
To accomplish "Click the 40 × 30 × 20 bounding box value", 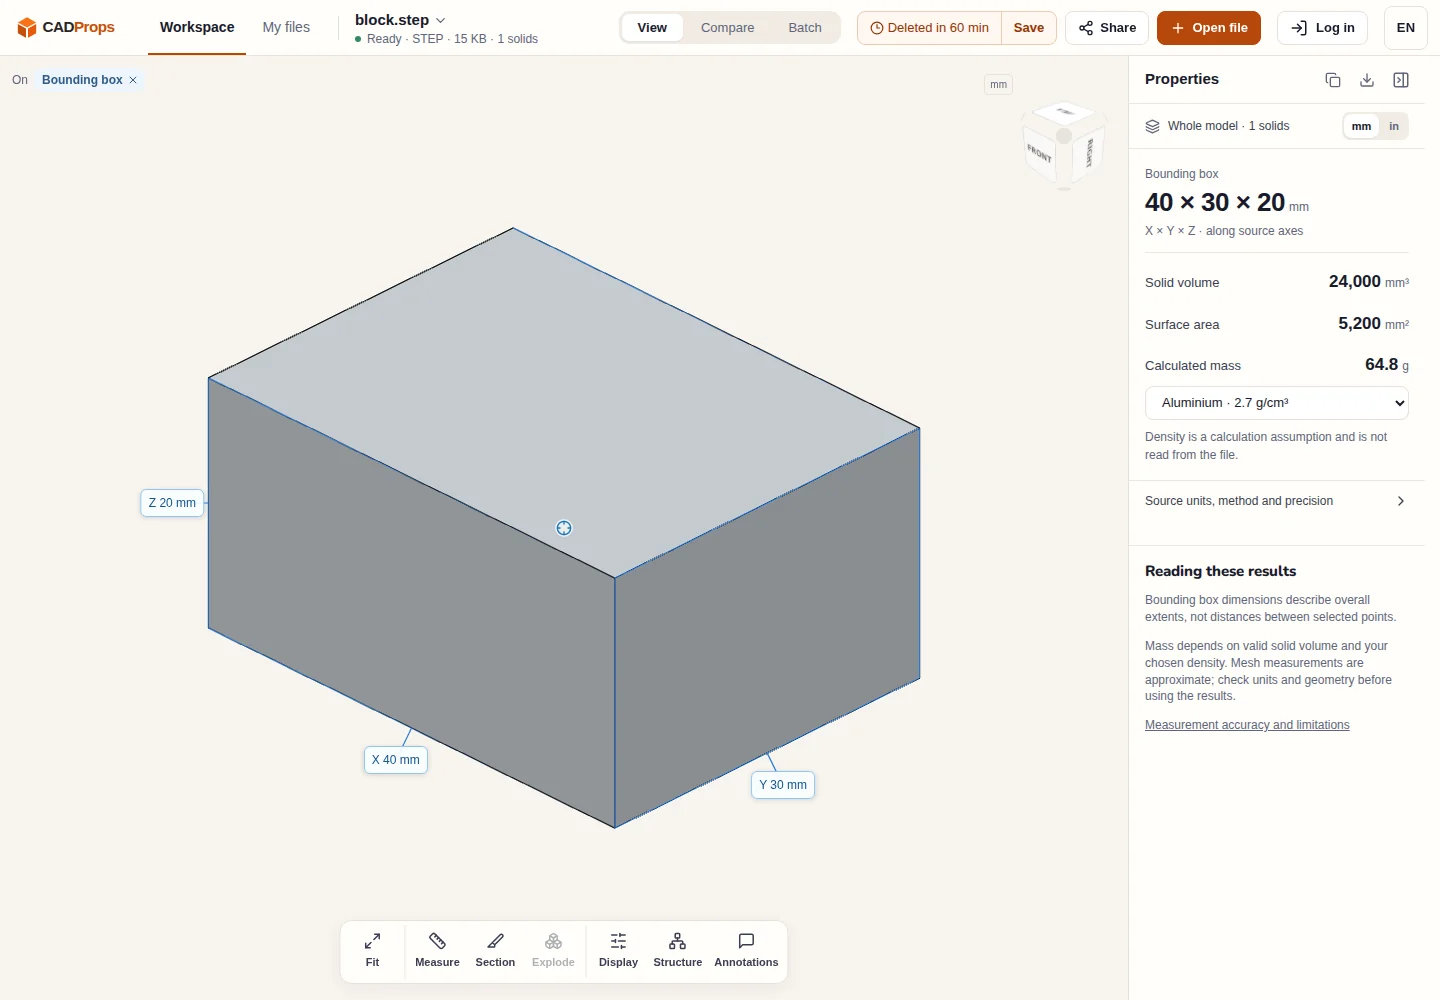I will tap(1215, 203).
